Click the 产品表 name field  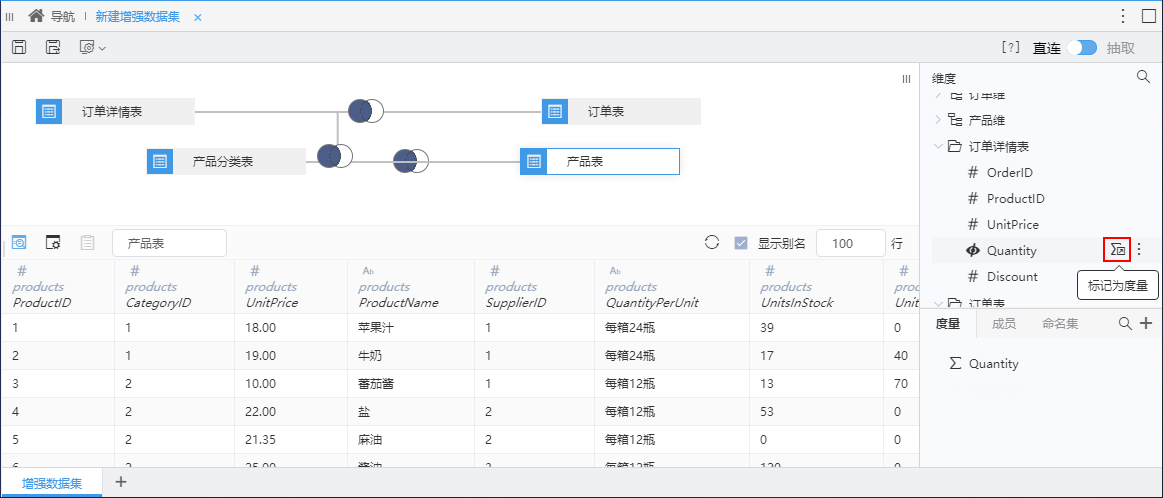click(170, 243)
